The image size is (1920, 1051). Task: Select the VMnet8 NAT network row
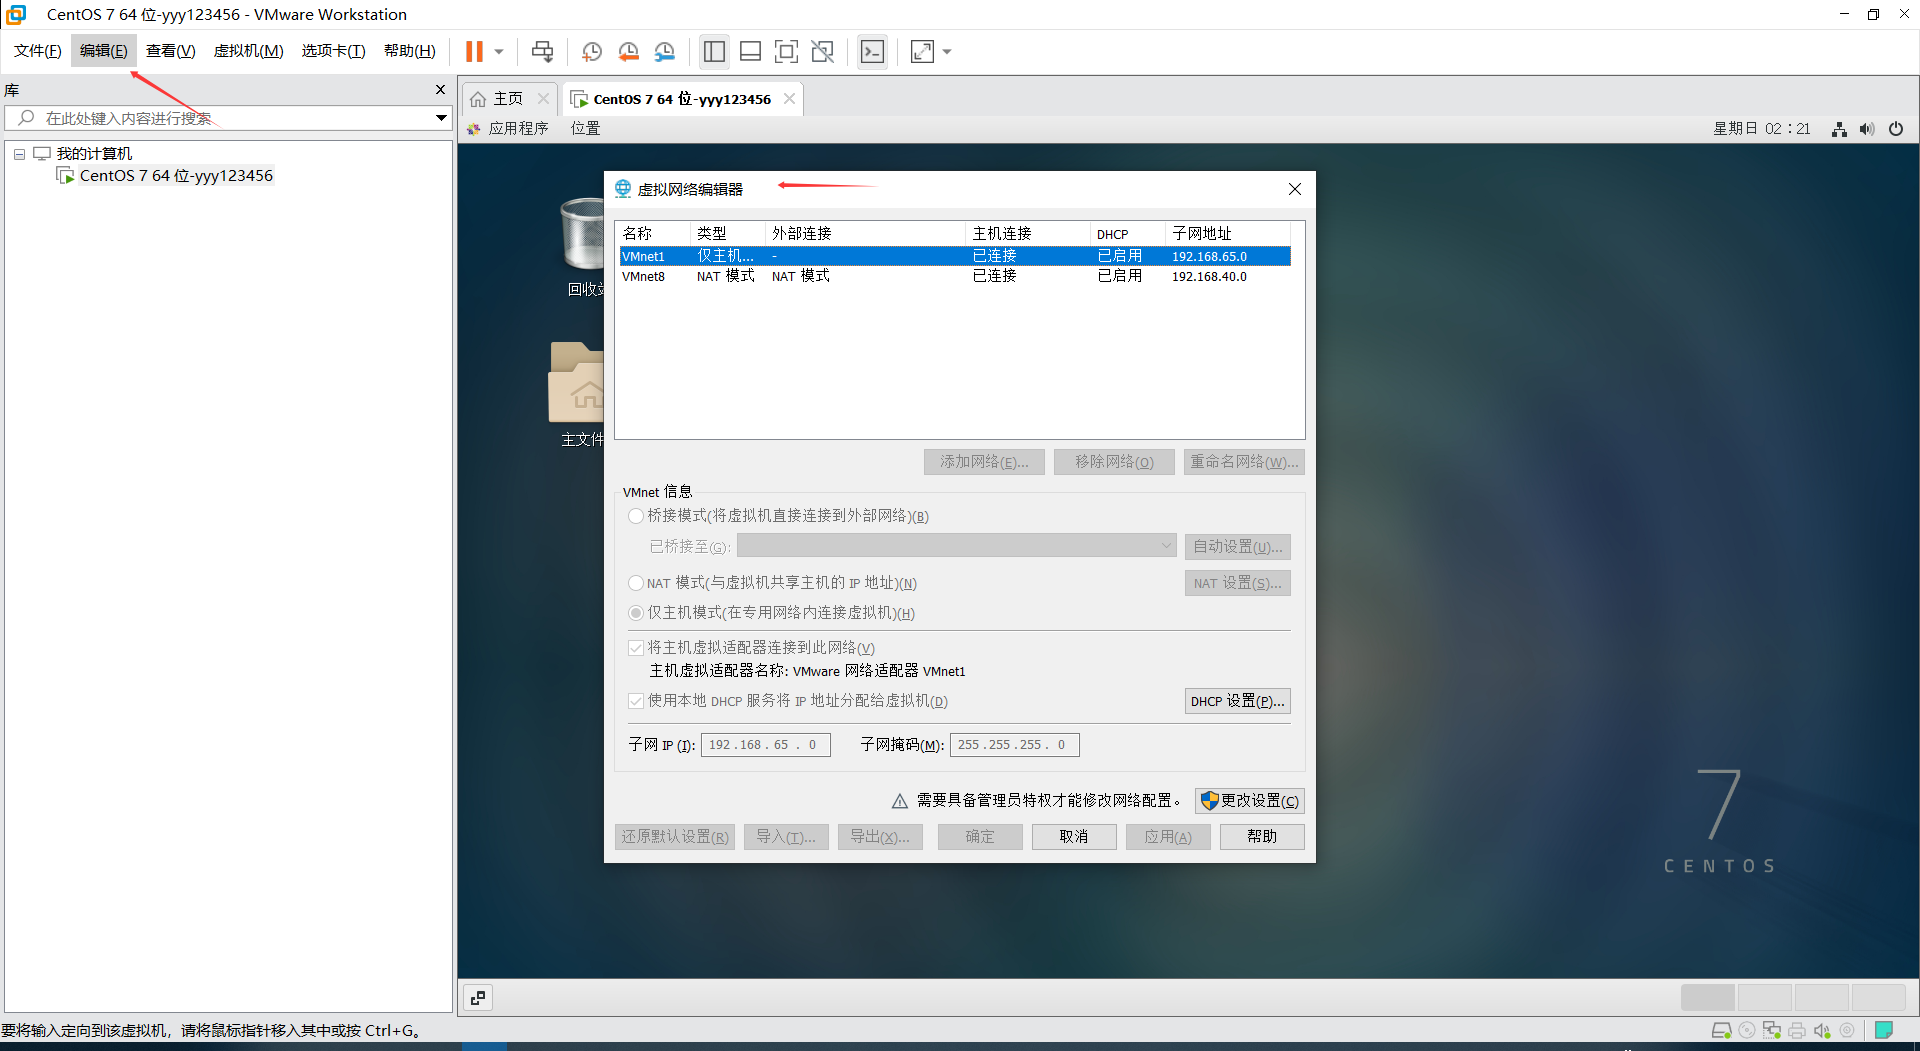point(955,276)
